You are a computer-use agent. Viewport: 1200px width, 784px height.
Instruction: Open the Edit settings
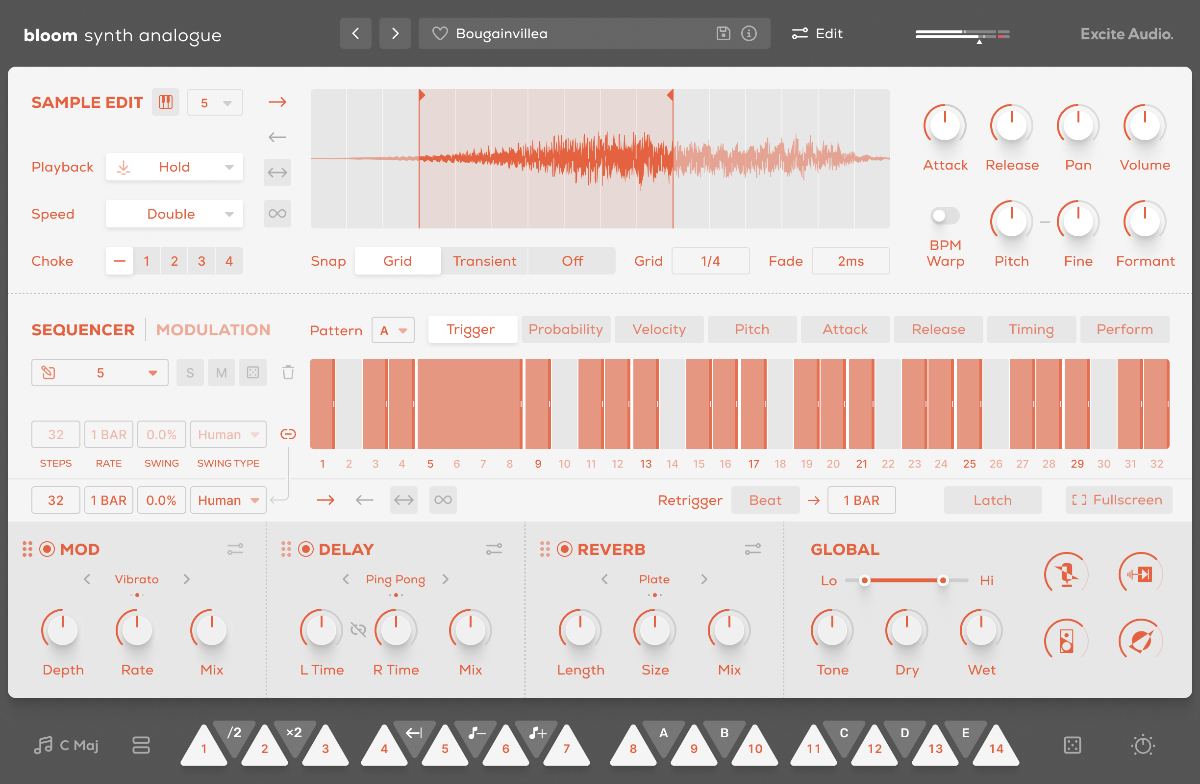click(x=817, y=33)
